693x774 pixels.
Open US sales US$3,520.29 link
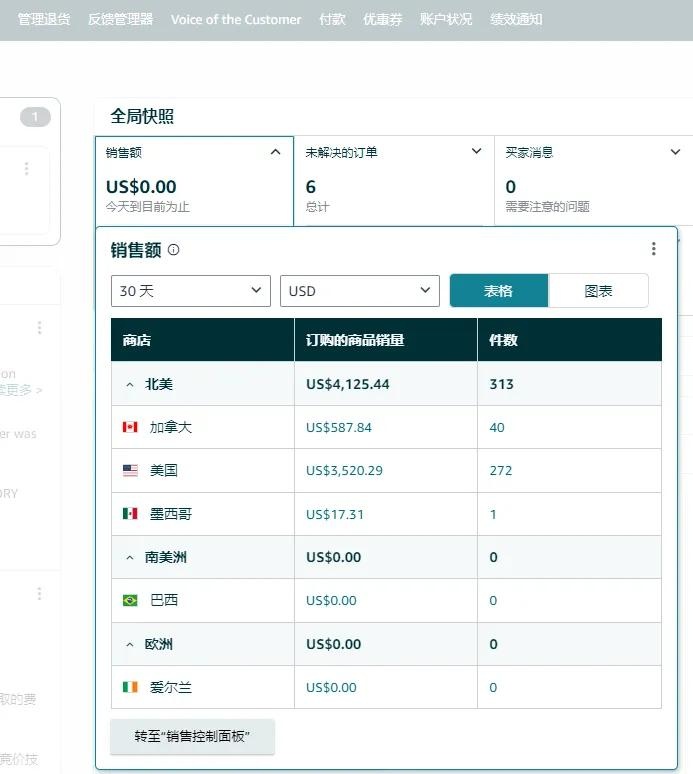(344, 470)
